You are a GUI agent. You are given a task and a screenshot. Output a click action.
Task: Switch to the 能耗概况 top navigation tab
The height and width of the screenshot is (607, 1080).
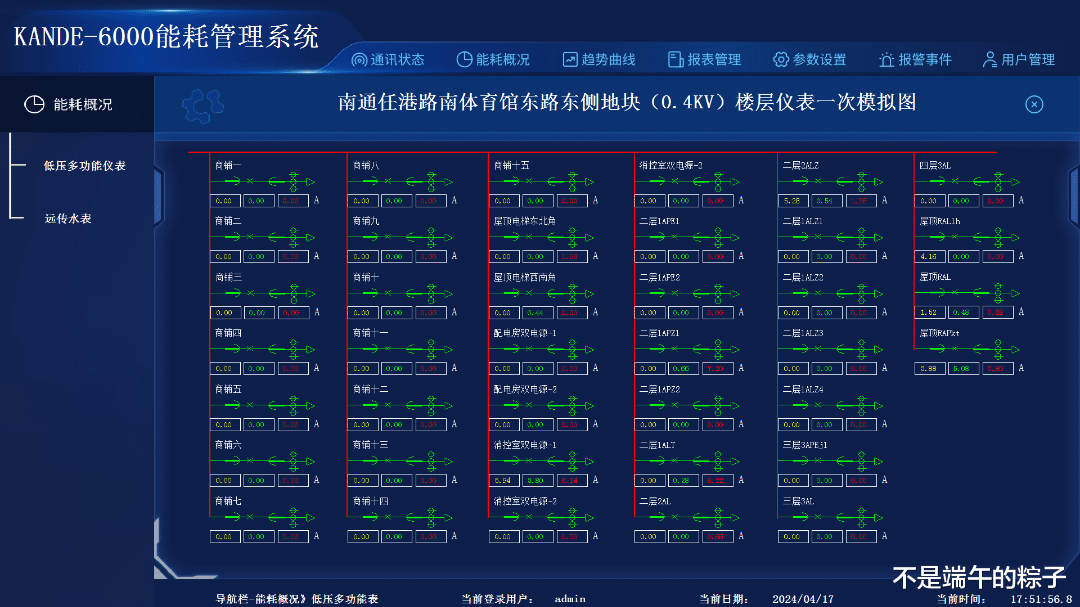[x=493, y=60]
